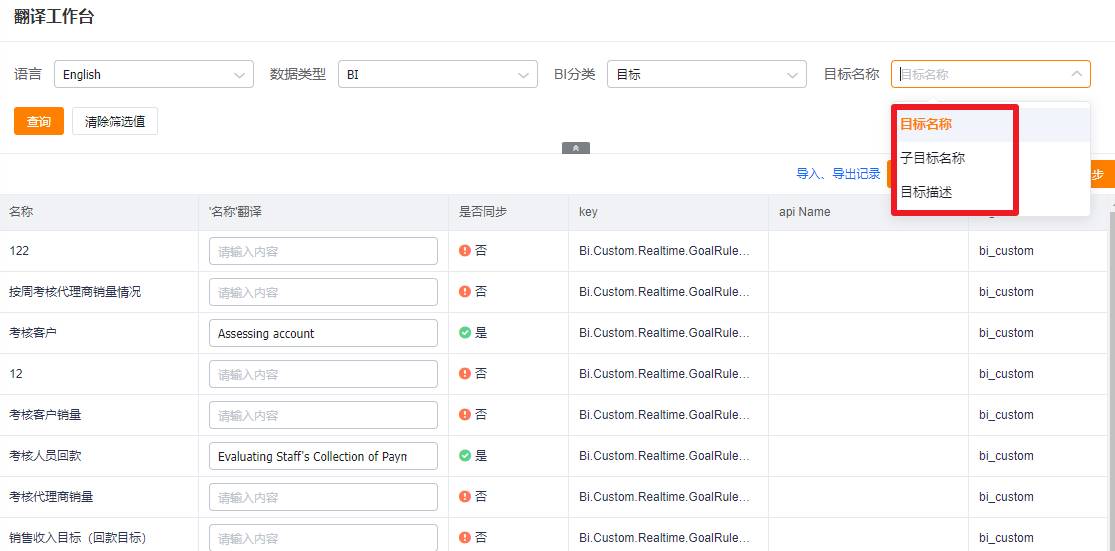Image resolution: width=1115 pixels, height=551 pixels.
Task: Click the 翻译工作台 page title
Action: pos(54,17)
